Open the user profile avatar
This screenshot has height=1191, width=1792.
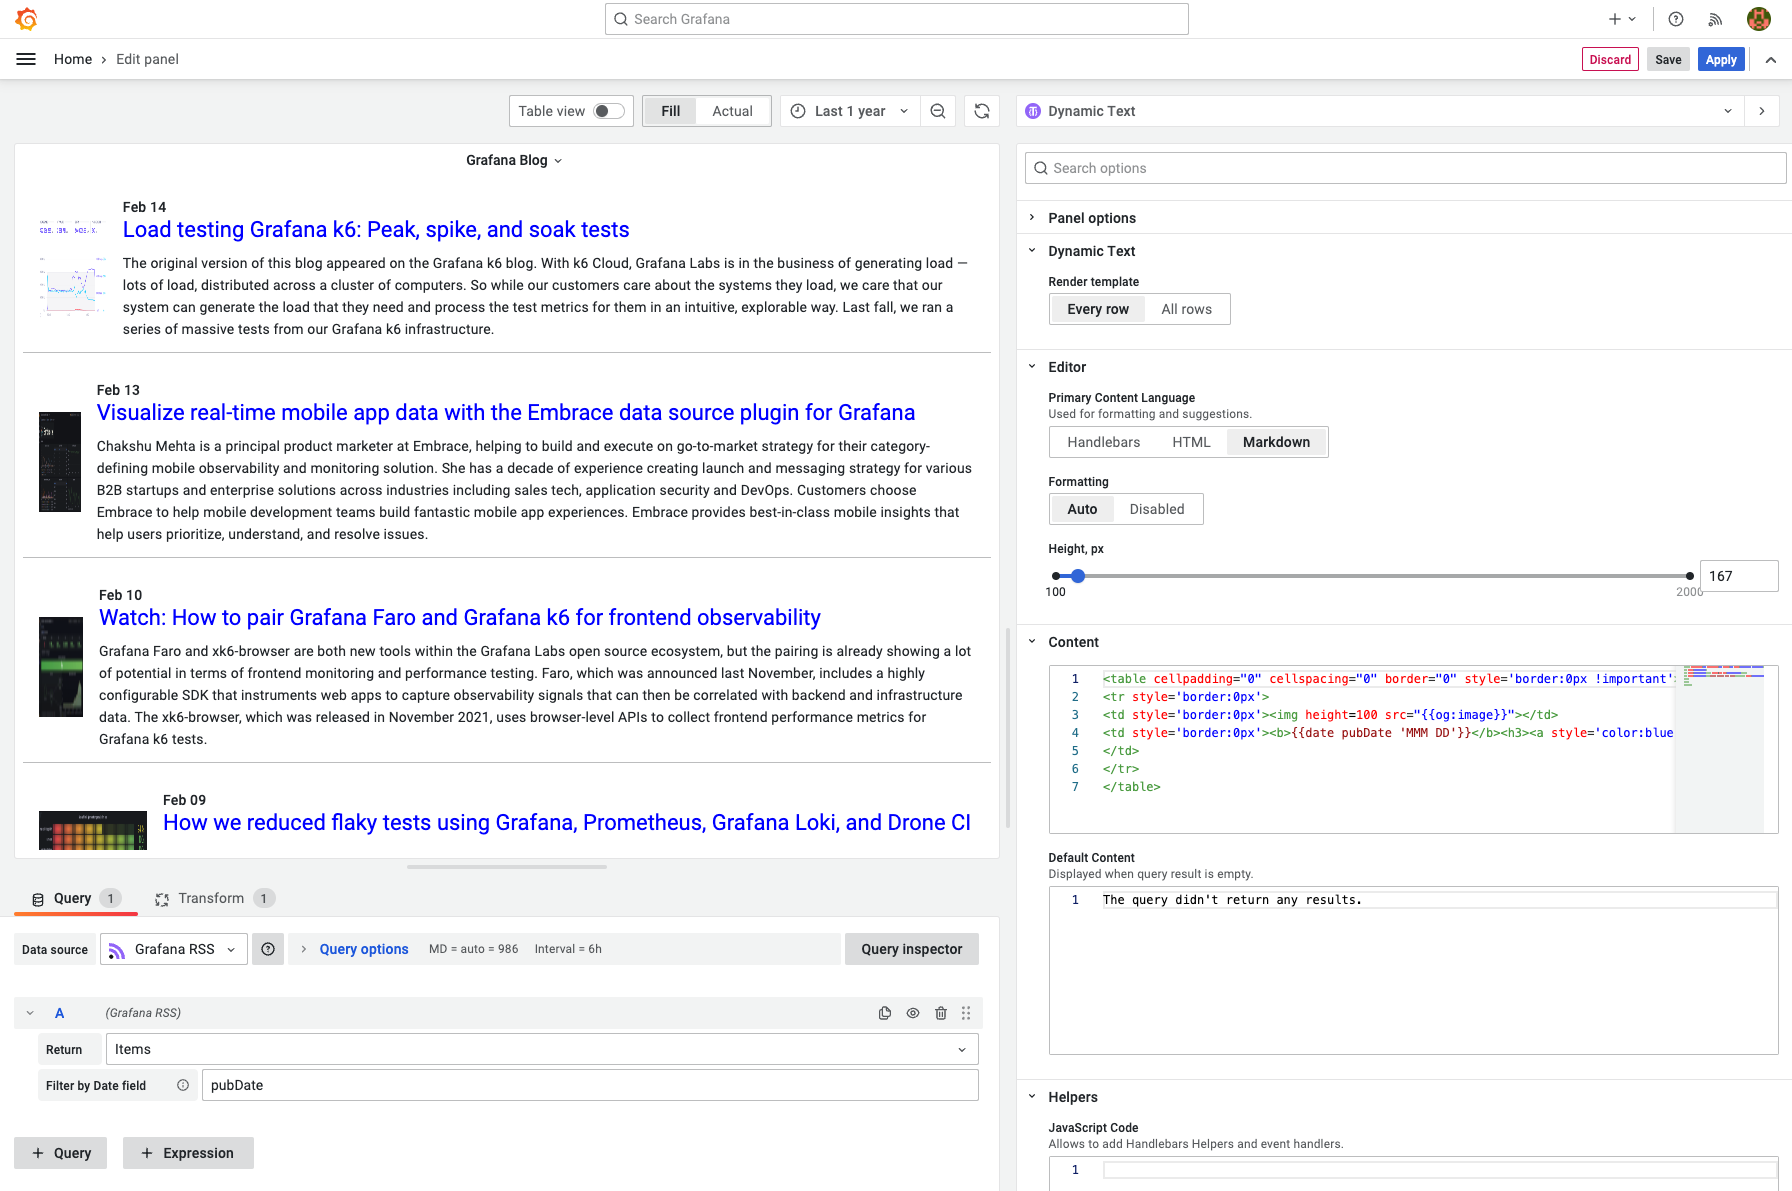coord(1759,19)
